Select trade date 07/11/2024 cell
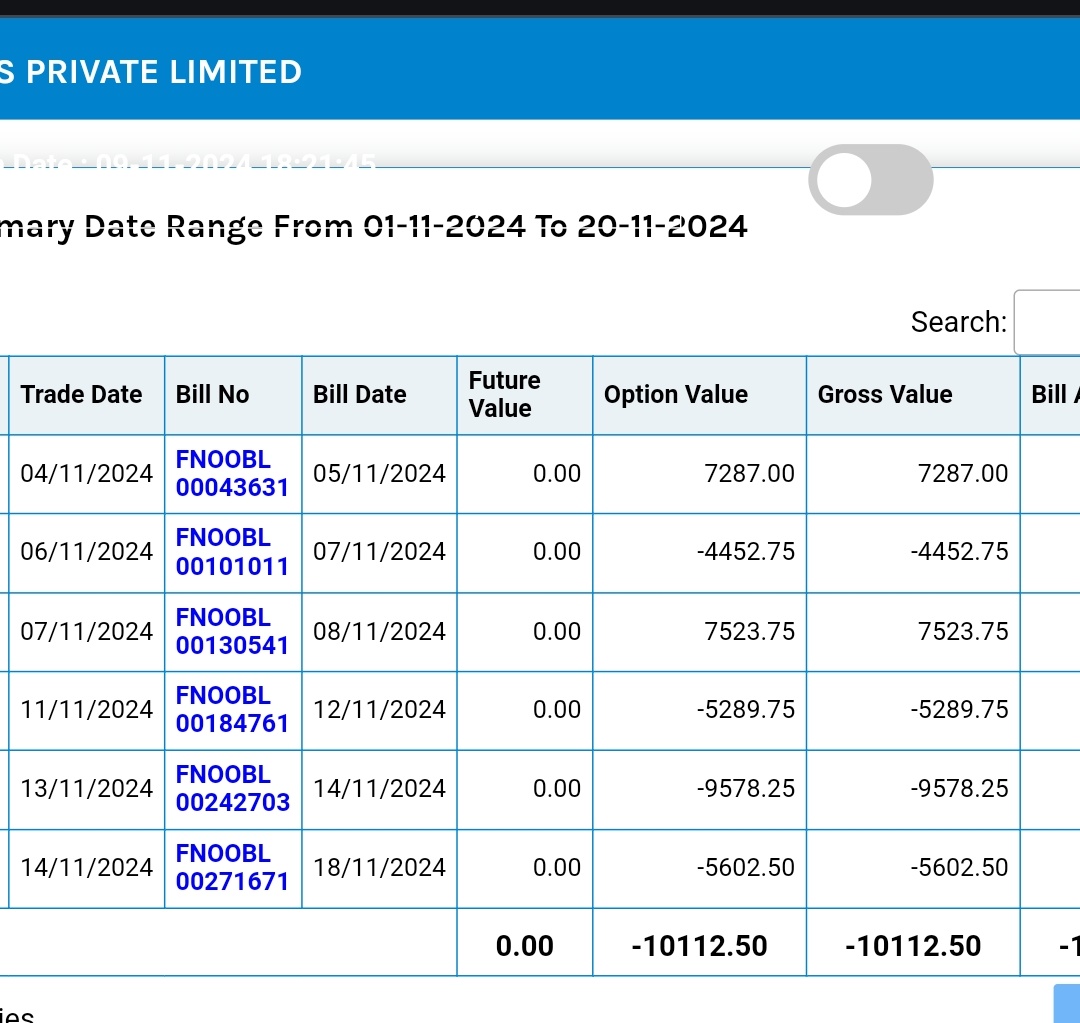Image resolution: width=1080 pixels, height=1023 pixels. 87,632
